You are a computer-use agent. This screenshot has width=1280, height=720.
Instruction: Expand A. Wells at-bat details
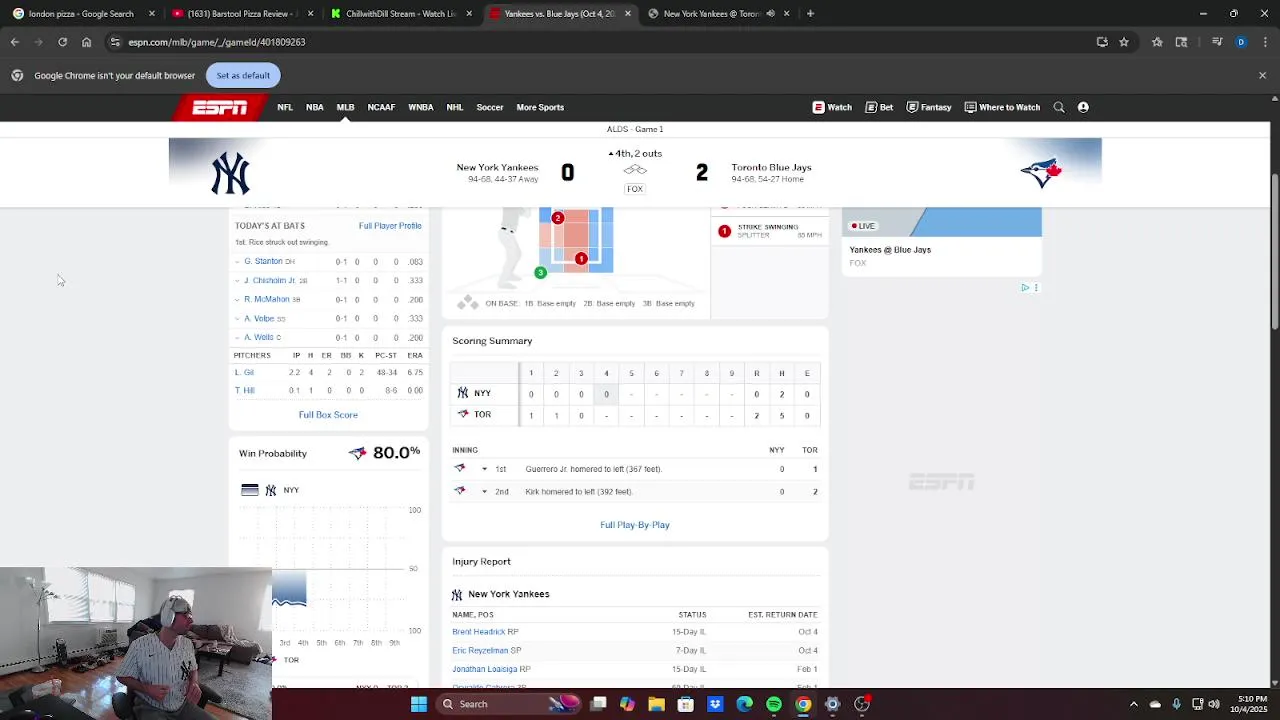(x=238, y=337)
